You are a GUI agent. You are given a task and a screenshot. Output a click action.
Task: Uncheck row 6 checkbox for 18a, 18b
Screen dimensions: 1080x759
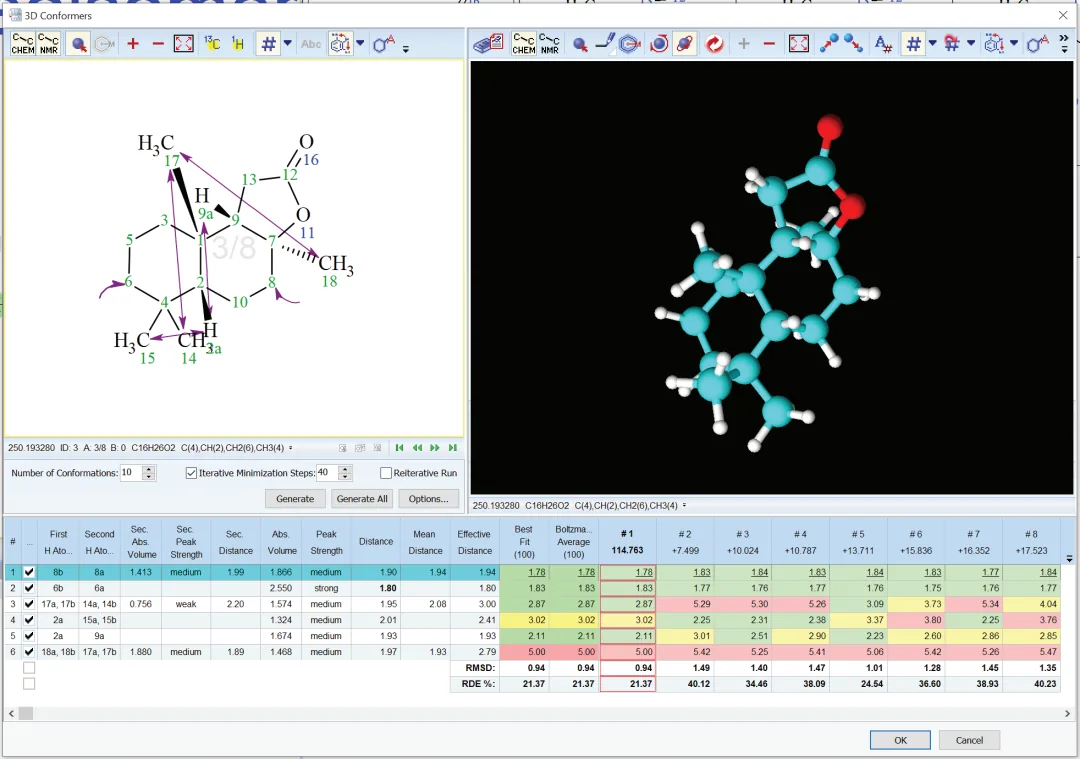click(x=29, y=652)
